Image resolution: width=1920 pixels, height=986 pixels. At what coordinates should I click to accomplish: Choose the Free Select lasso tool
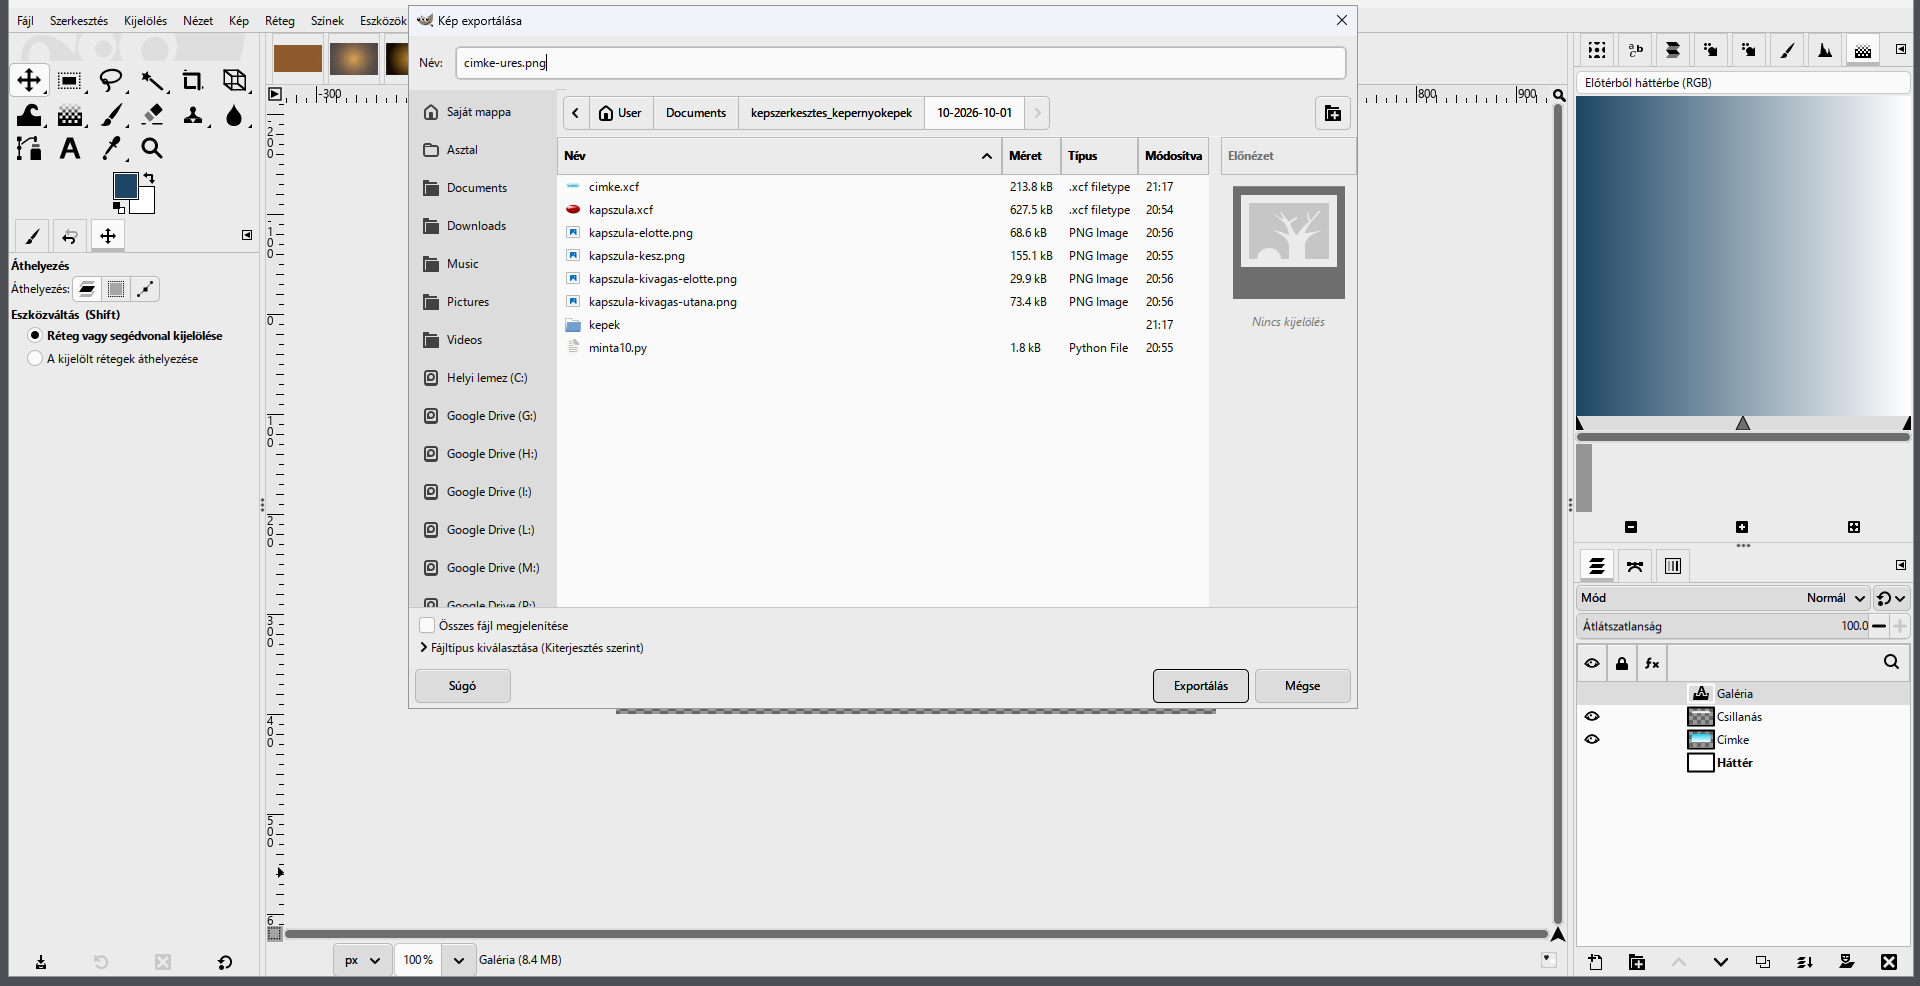coord(111,80)
